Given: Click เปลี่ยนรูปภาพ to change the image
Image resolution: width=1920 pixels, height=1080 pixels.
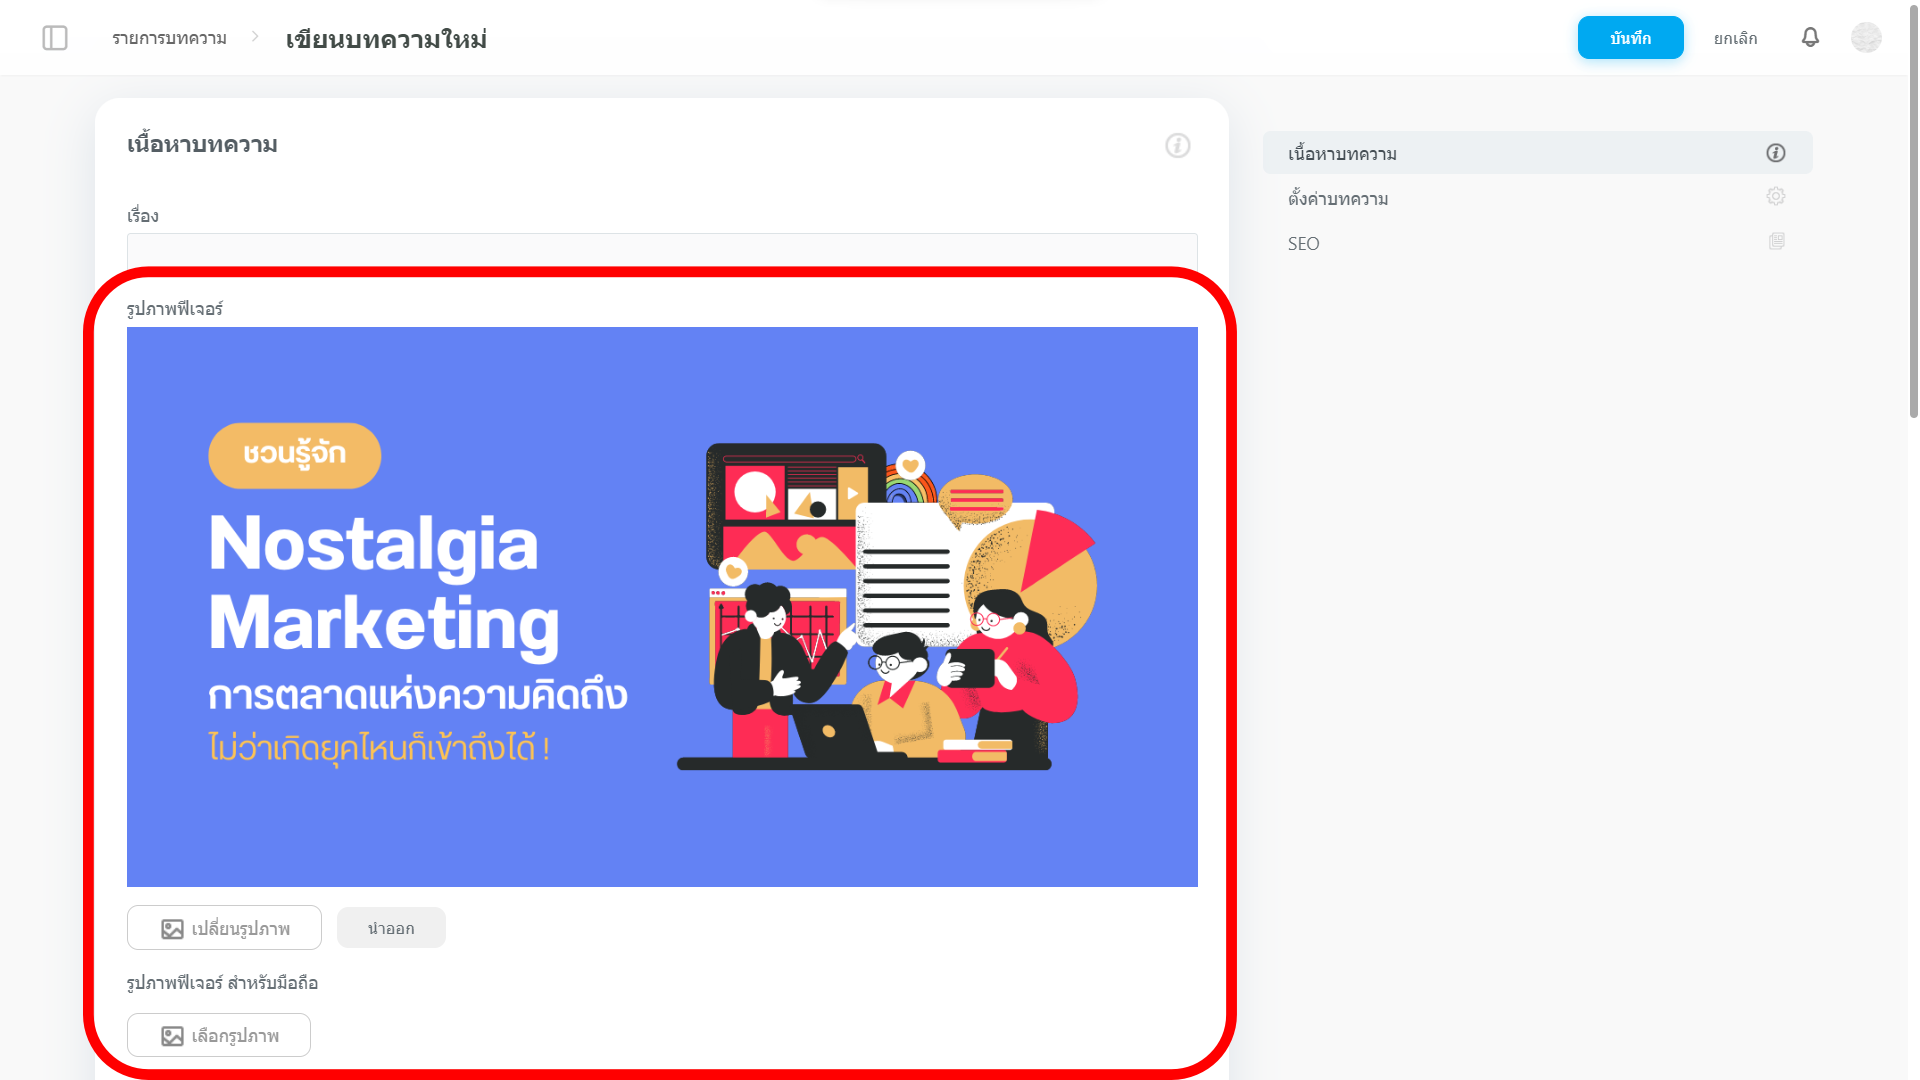Looking at the screenshot, I should coord(224,928).
